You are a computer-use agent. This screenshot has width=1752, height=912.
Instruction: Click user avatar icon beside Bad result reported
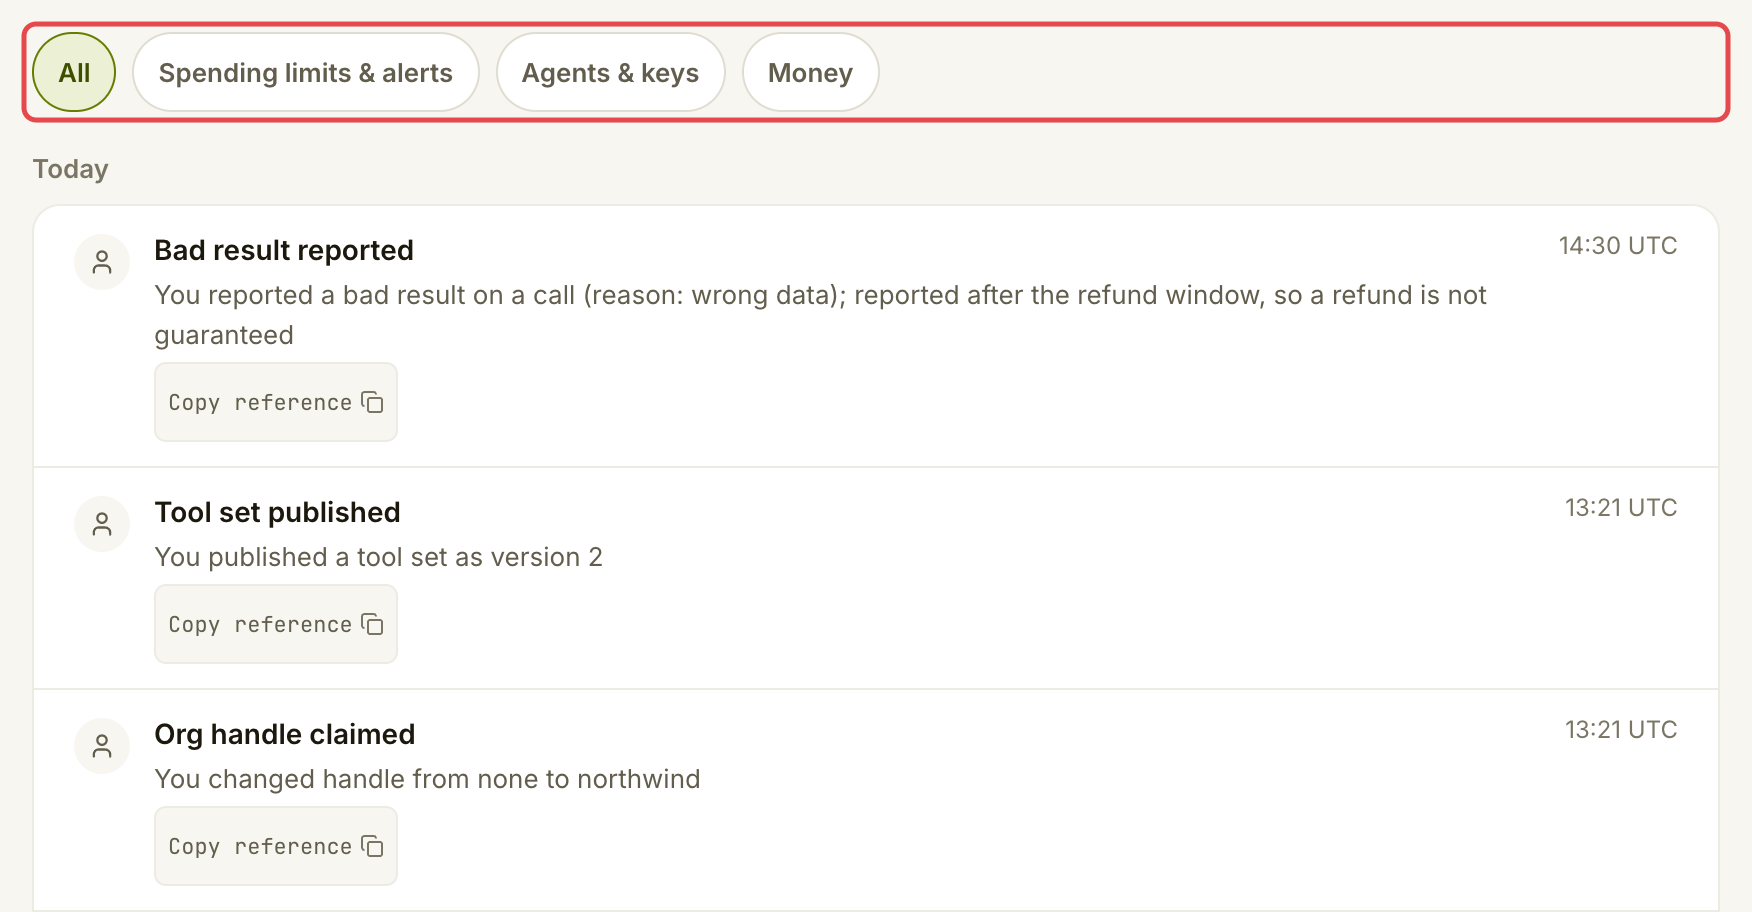pyautogui.click(x=102, y=262)
